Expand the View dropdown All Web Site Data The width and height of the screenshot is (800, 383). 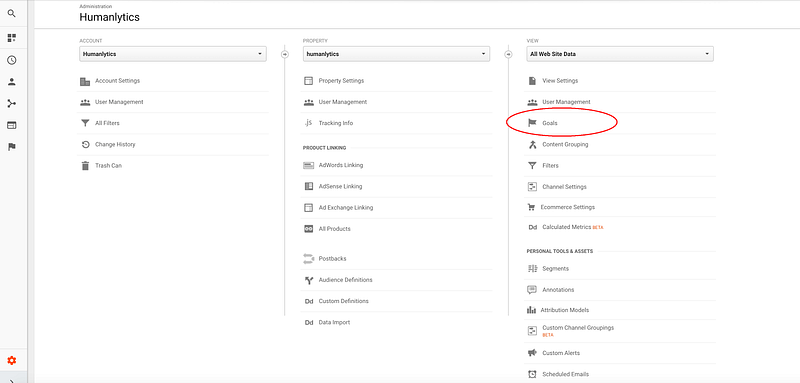(620, 54)
